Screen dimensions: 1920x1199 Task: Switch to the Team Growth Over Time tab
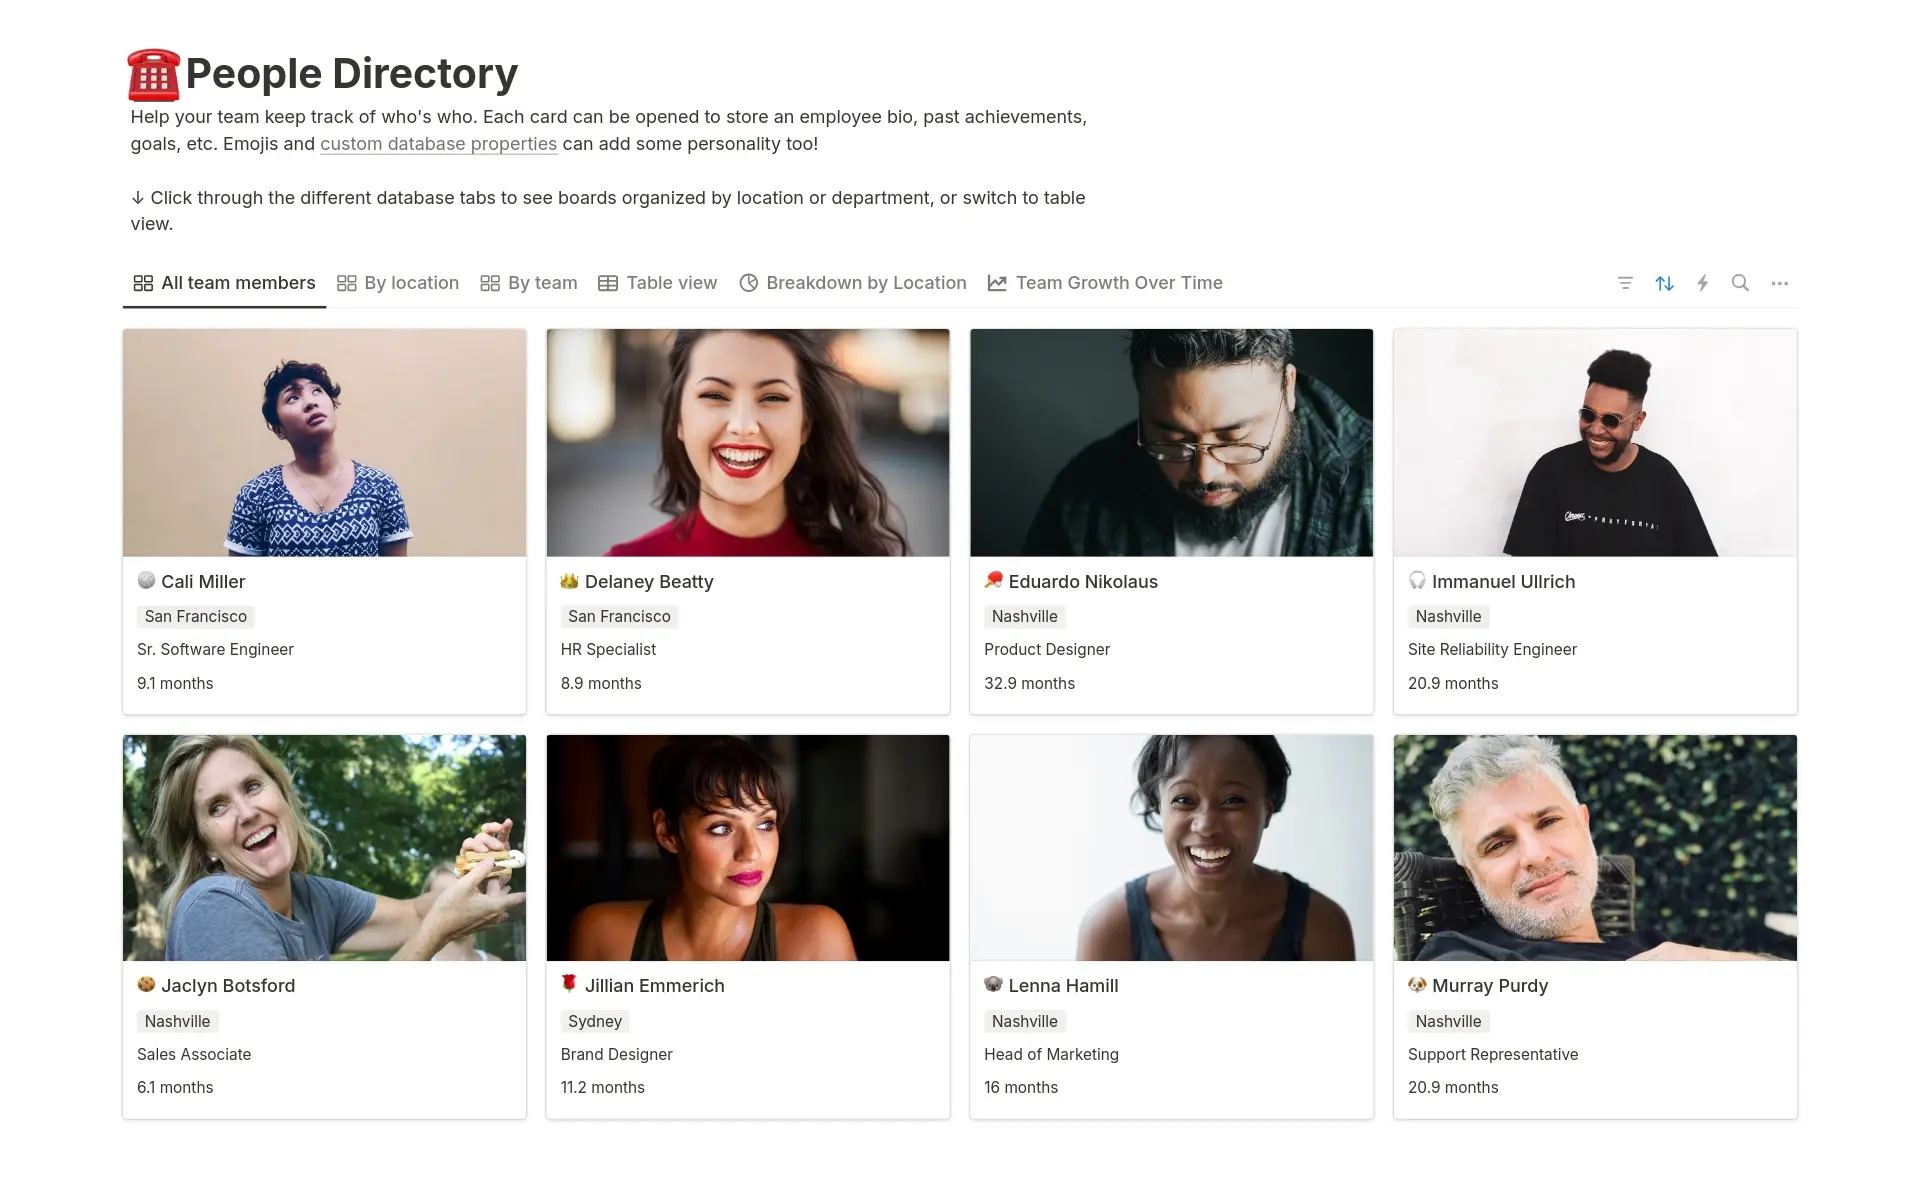tap(1120, 282)
